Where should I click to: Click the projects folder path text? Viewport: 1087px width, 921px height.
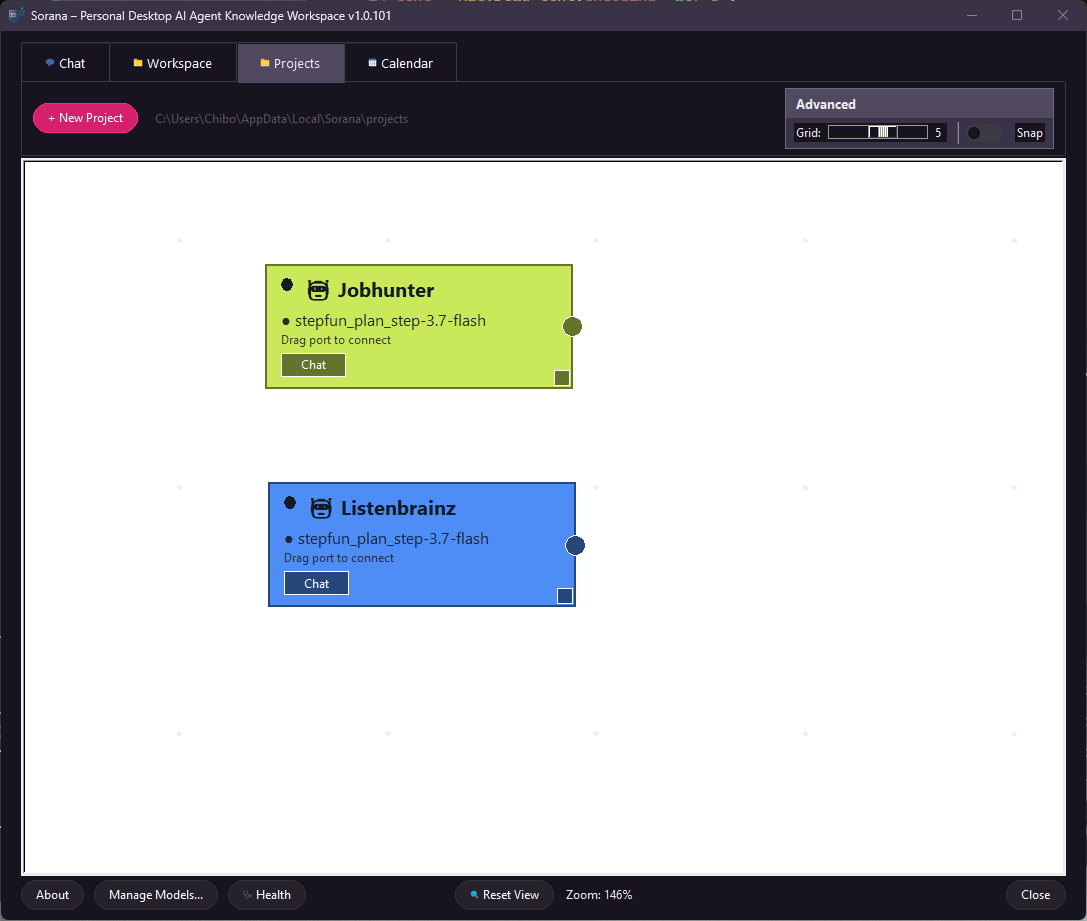[281, 119]
